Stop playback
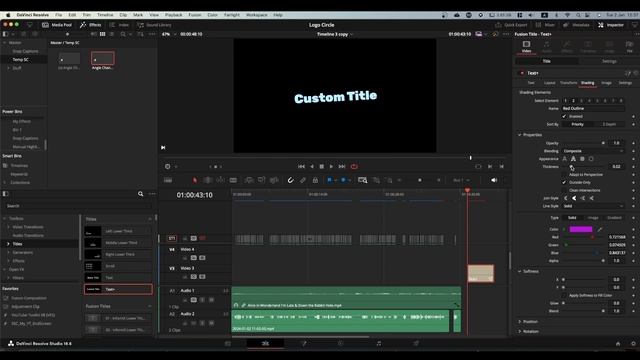The image size is (640, 360). [322, 167]
